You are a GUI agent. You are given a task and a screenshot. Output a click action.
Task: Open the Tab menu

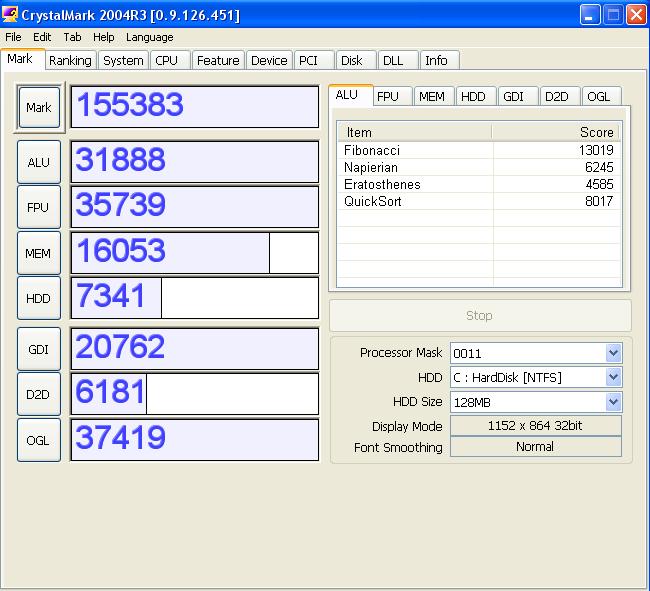[x=72, y=37]
